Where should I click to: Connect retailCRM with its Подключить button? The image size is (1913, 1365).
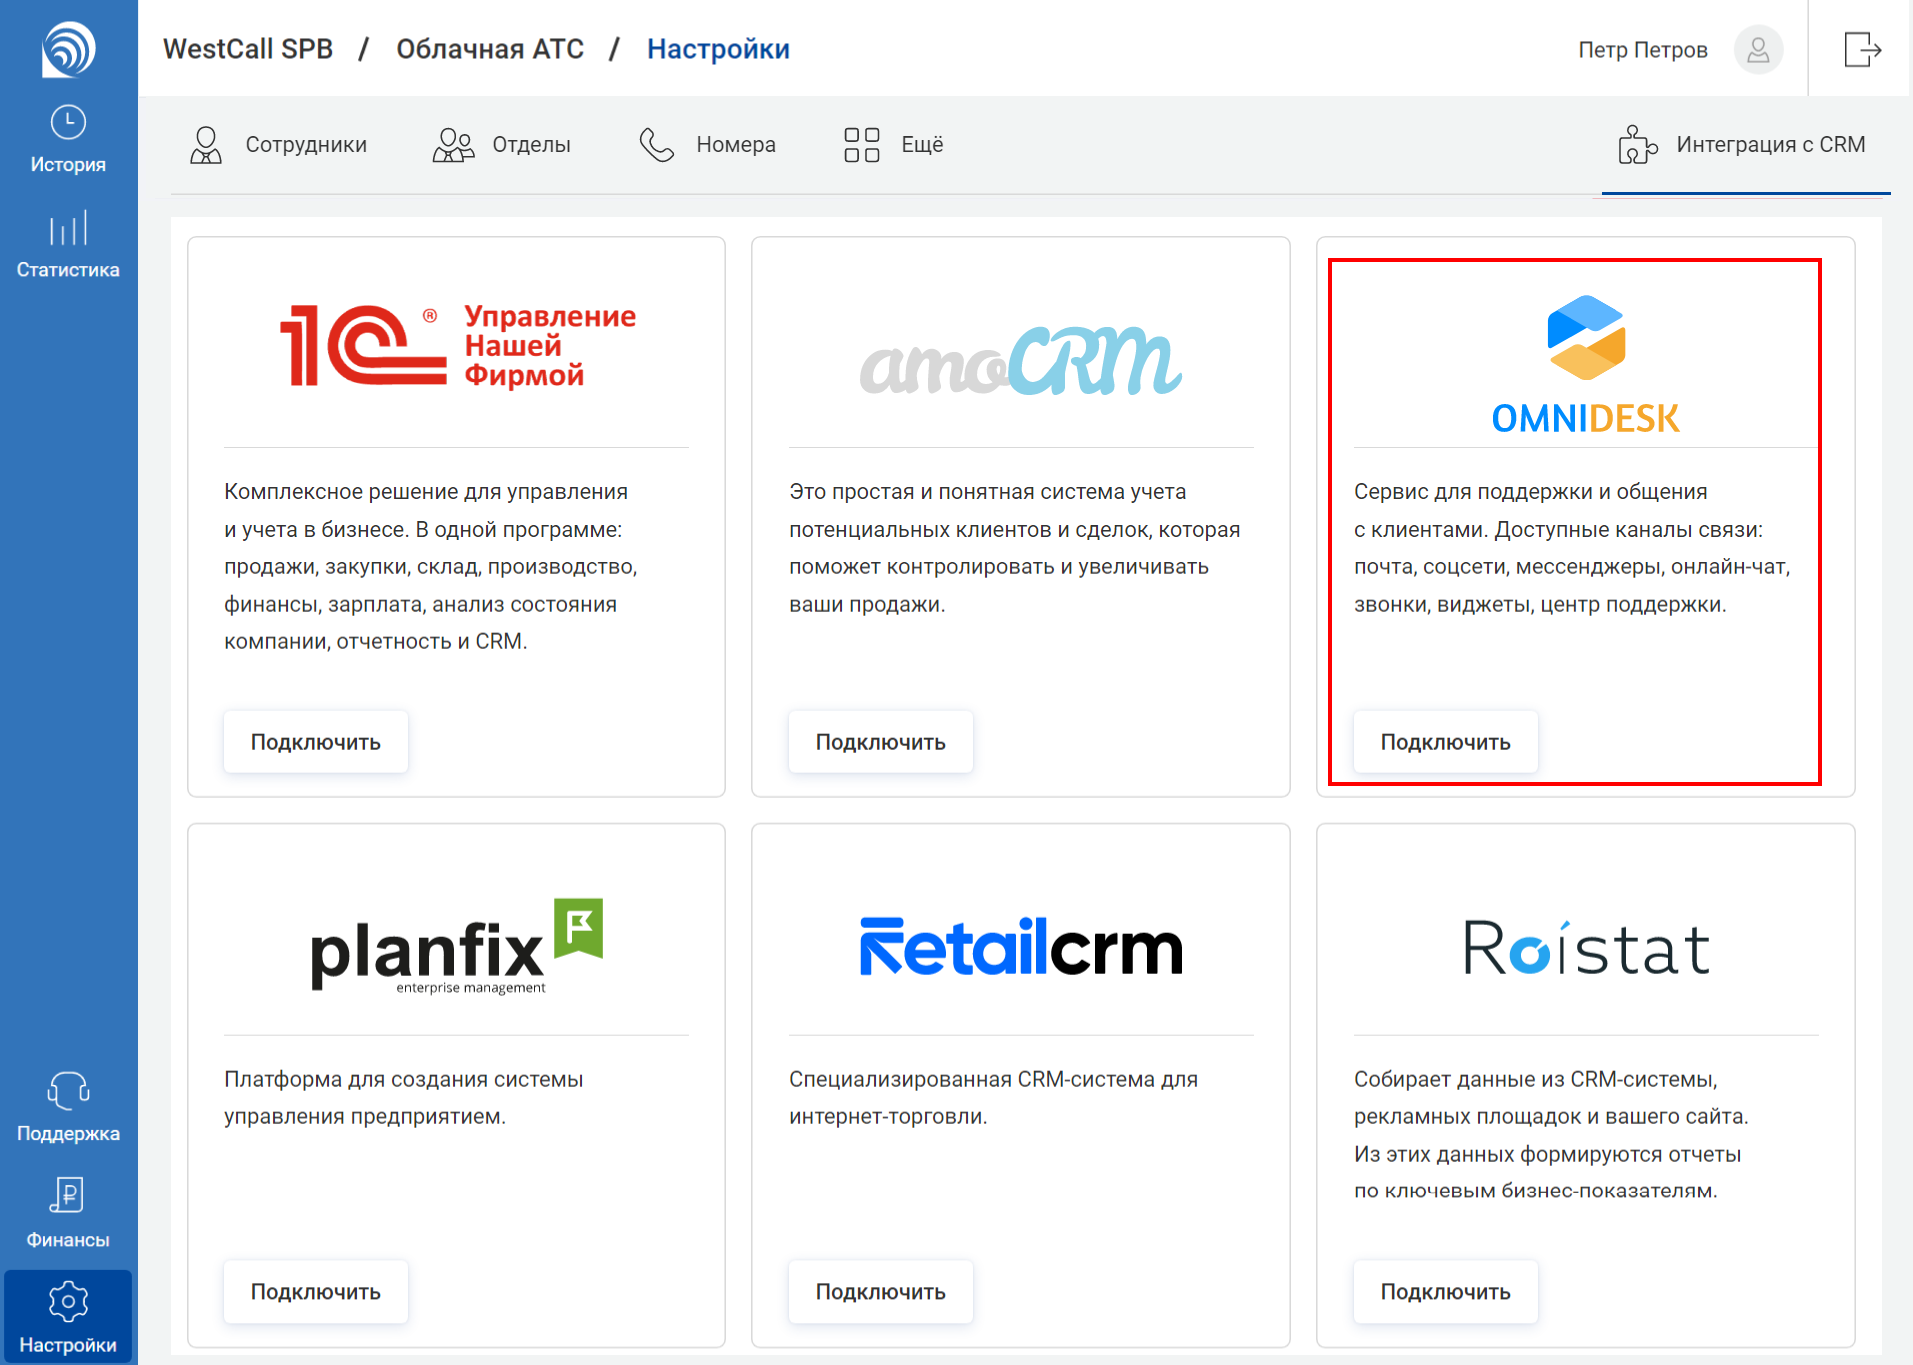[881, 1292]
